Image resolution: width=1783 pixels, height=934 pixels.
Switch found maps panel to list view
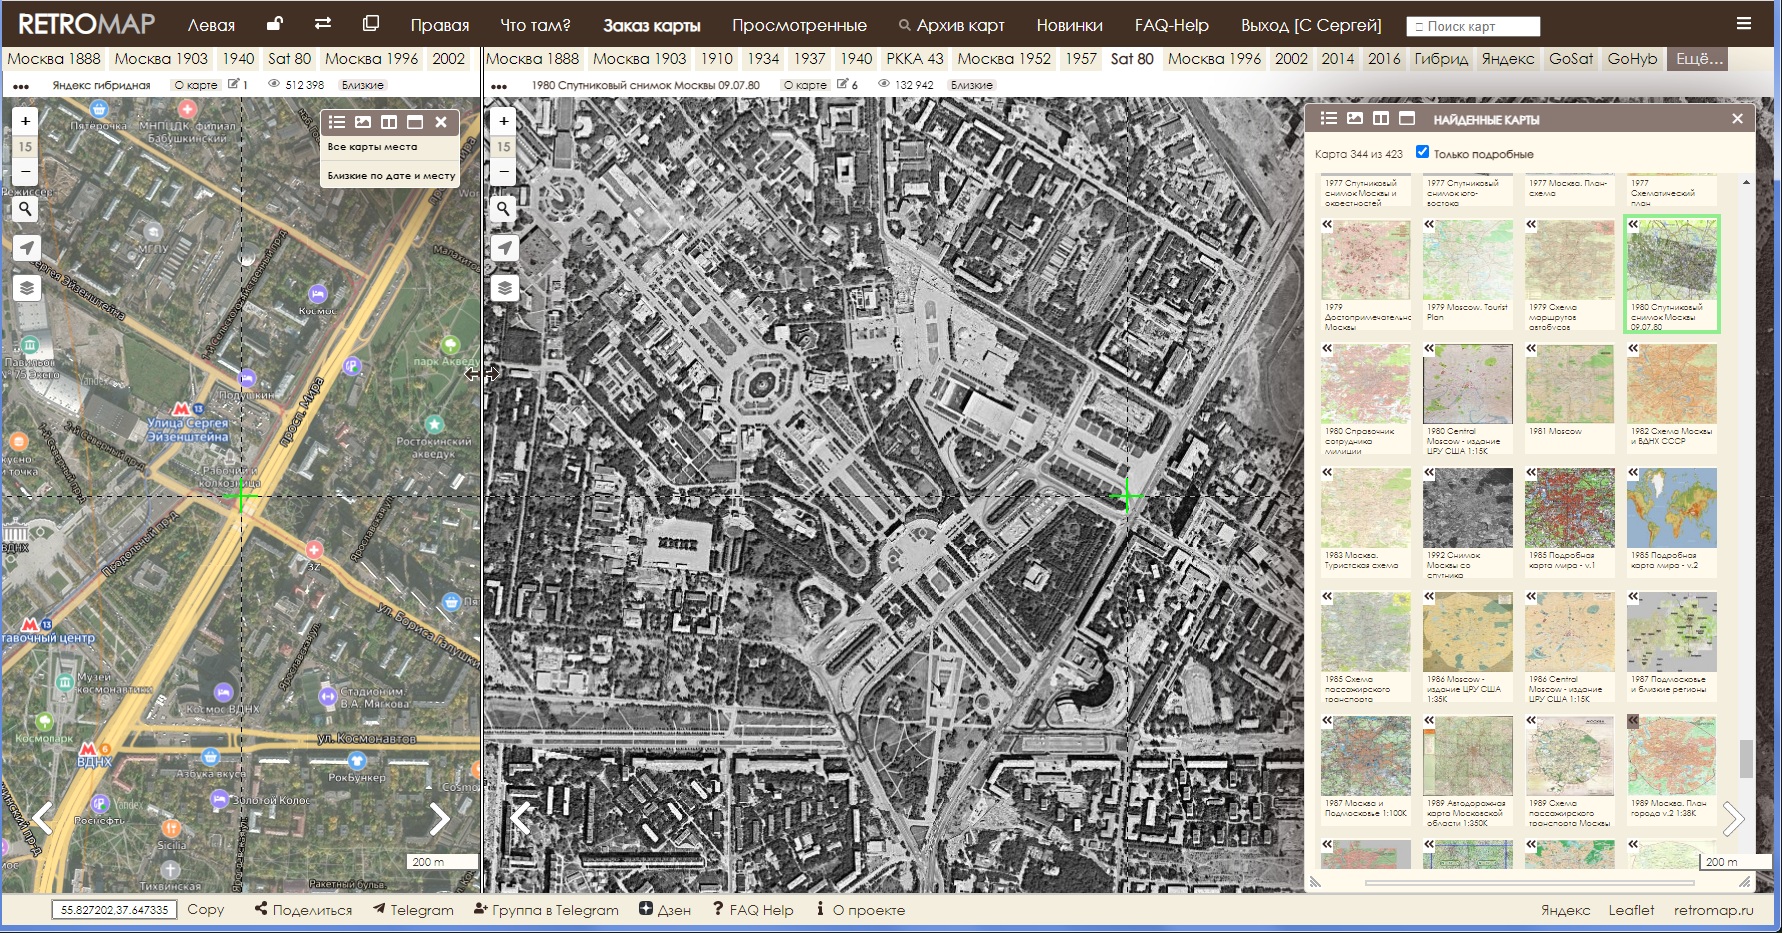1328,119
